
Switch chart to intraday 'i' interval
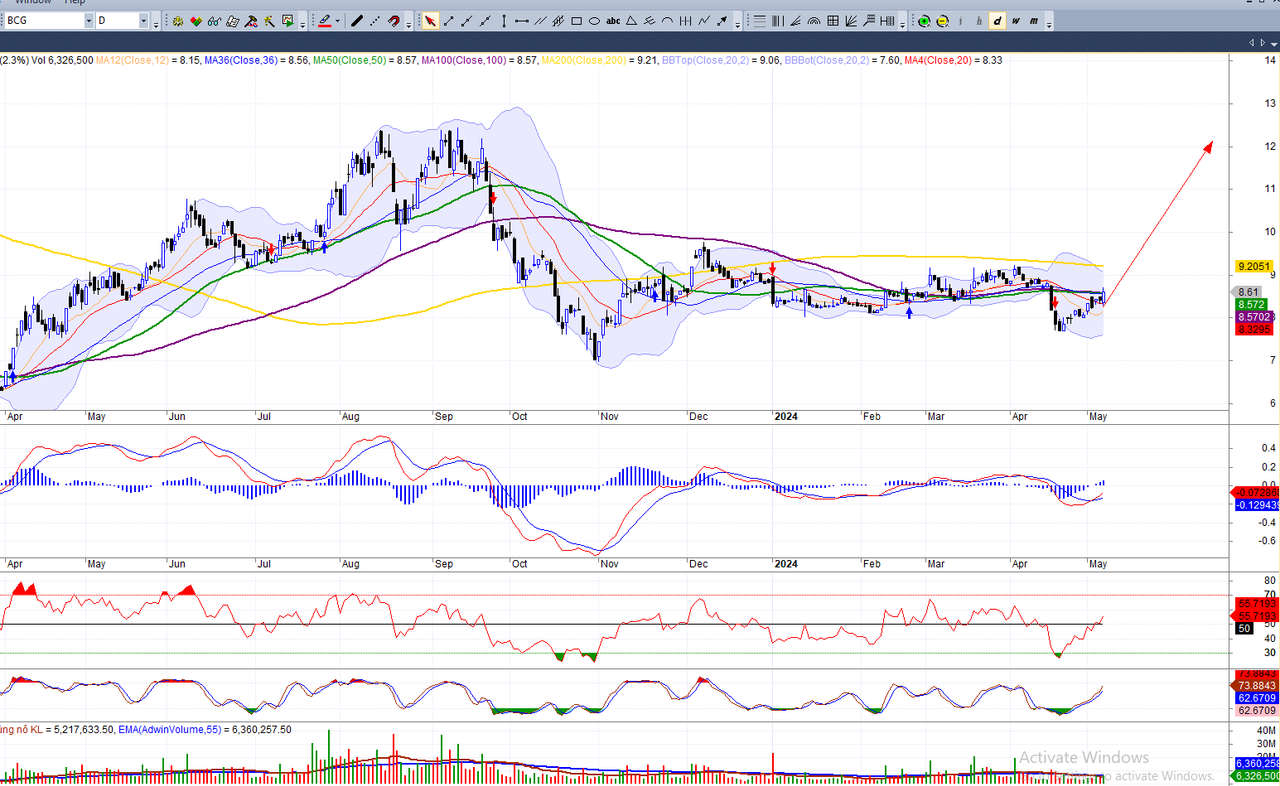961,21
